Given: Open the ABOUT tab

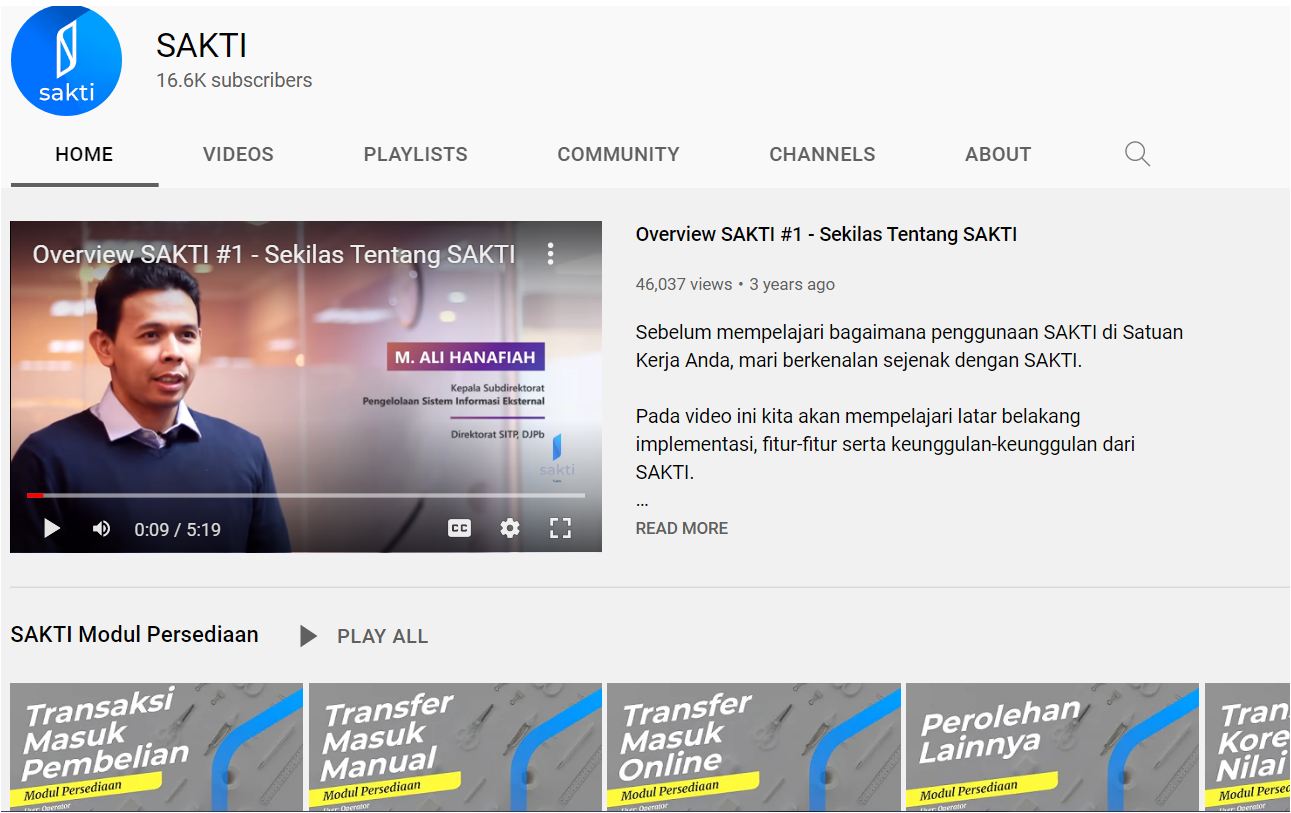Looking at the screenshot, I should tap(998, 154).
